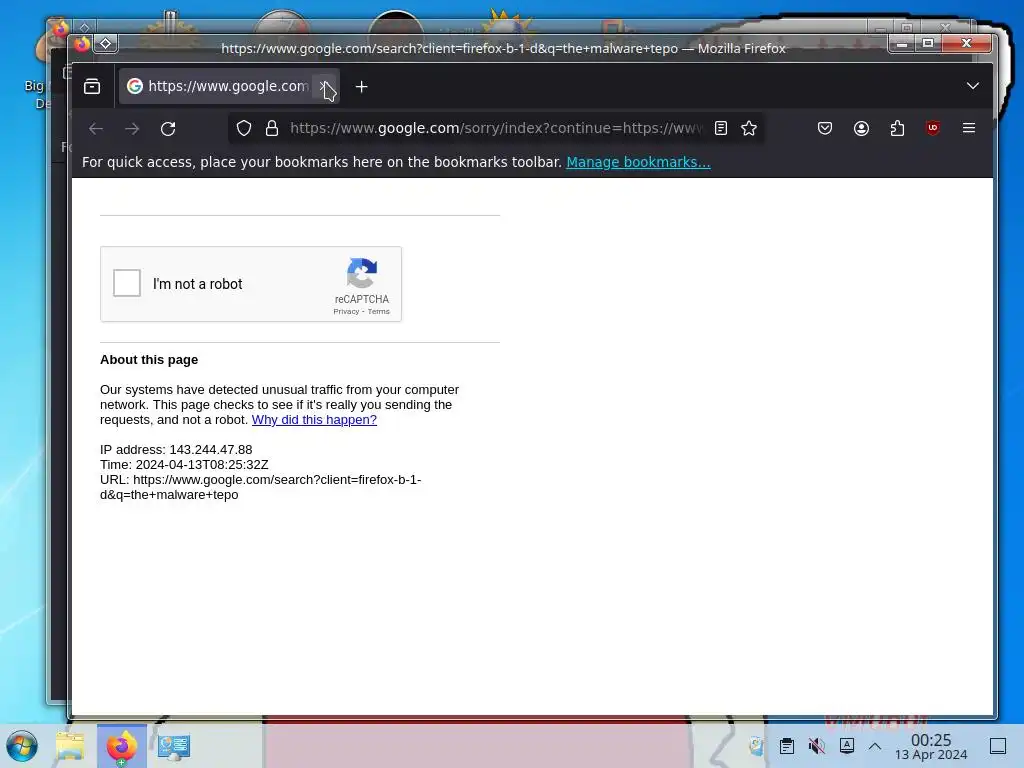Go forward one page

click(x=132, y=129)
